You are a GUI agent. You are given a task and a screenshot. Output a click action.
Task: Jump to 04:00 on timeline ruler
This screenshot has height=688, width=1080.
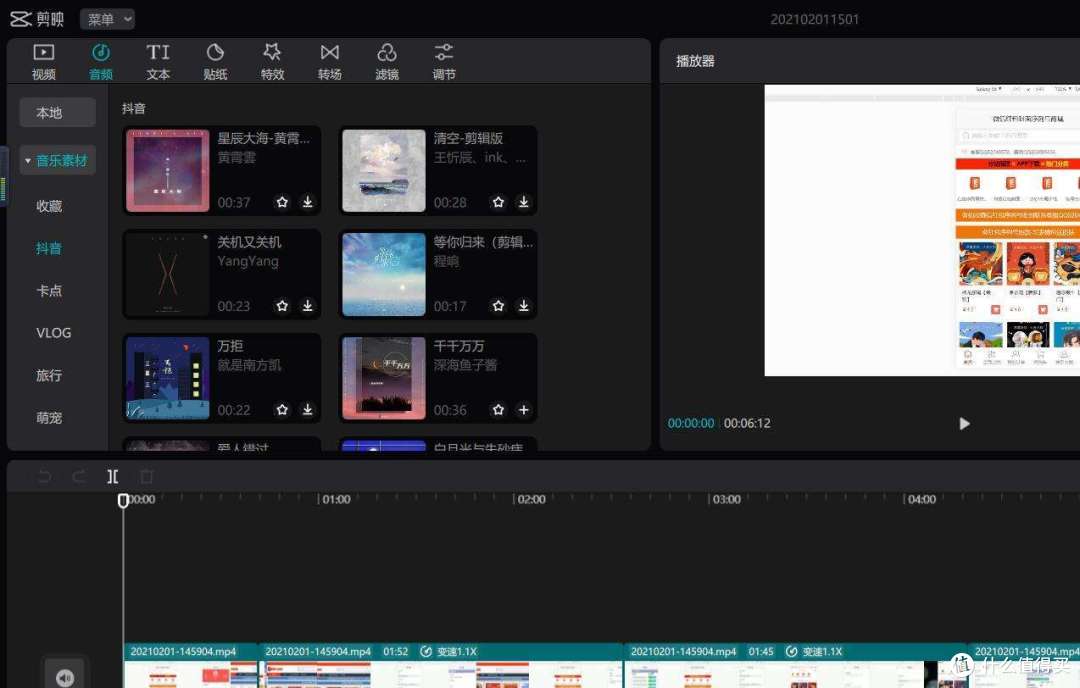pos(922,499)
